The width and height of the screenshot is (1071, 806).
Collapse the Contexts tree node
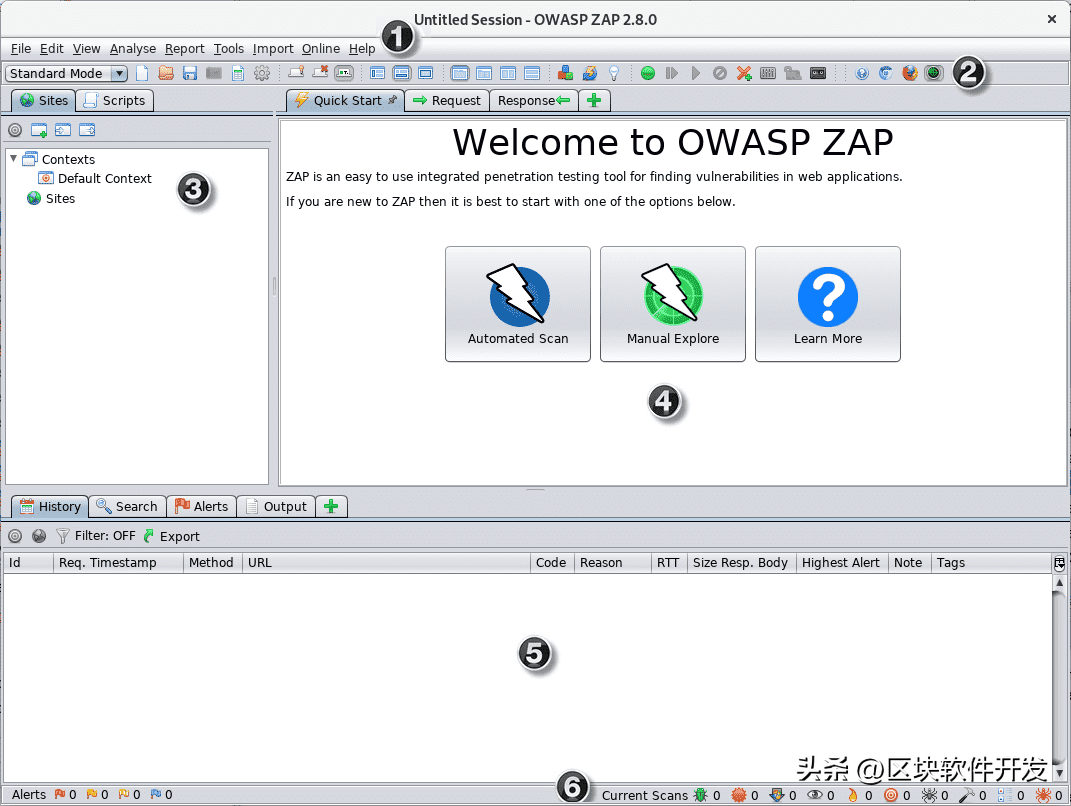coord(13,158)
